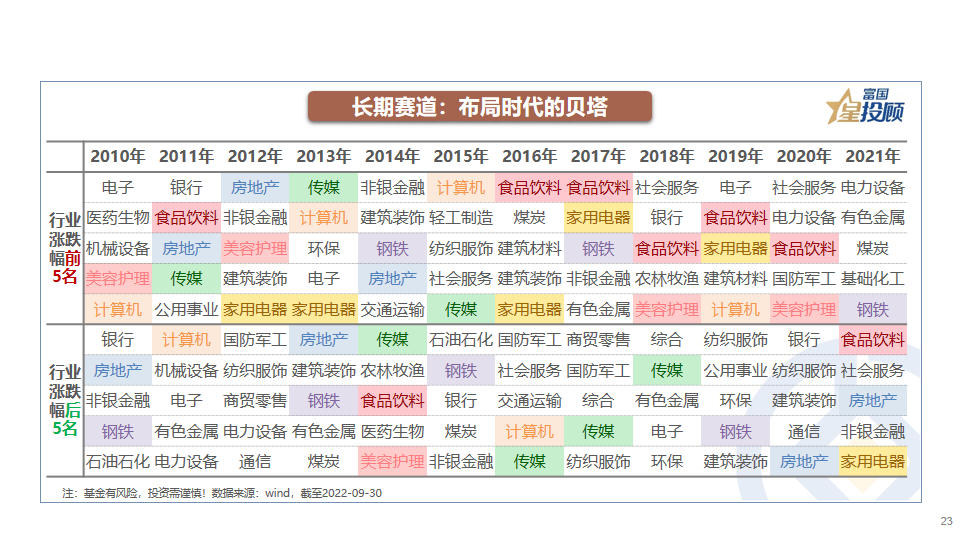The width and height of the screenshot is (960, 540).
Task: Select the 2021年 column header
Action: pyautogui.click(x=872, y=157)
